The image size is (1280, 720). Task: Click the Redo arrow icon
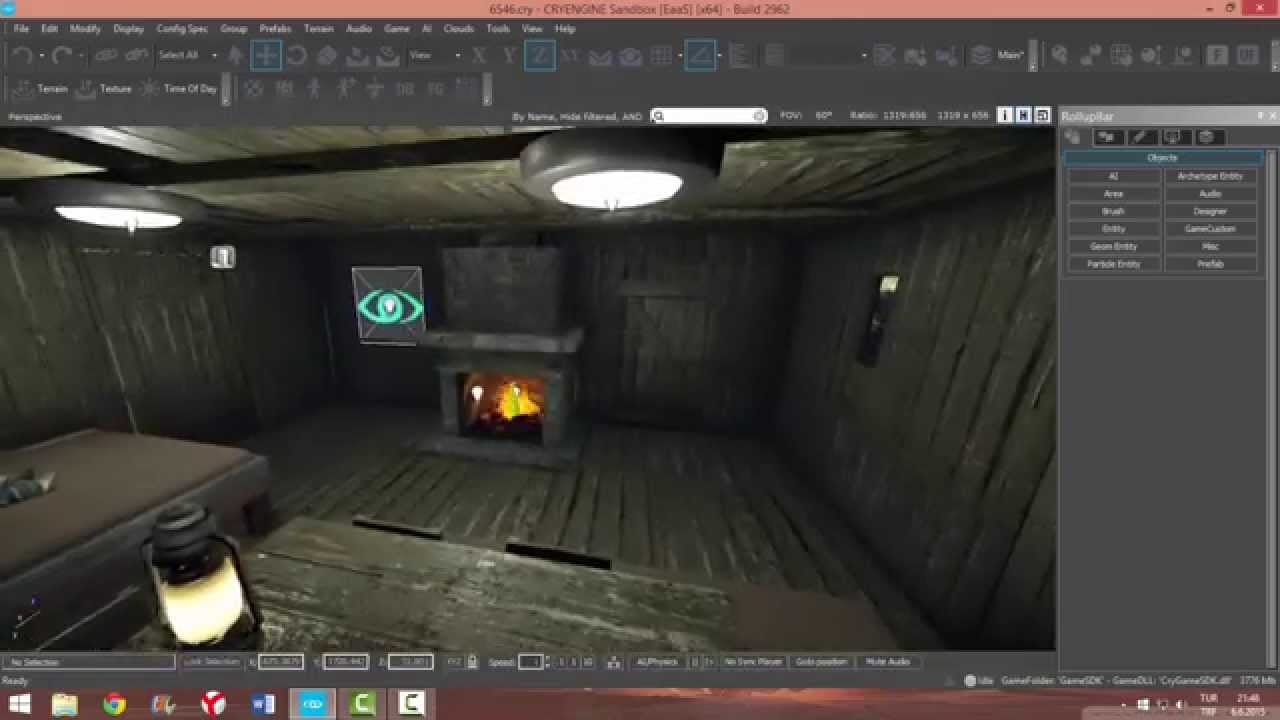(63, 56)
